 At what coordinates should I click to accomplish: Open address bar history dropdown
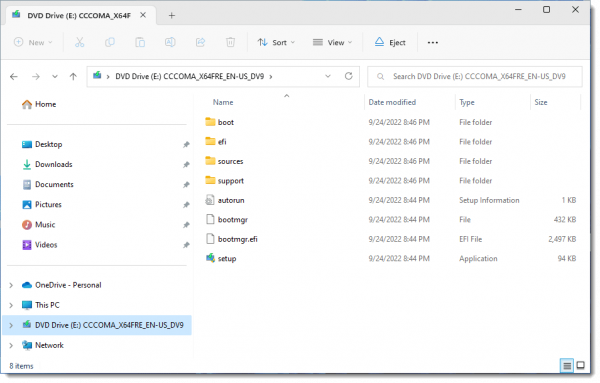pyautogui.click(x=328, y=76)
